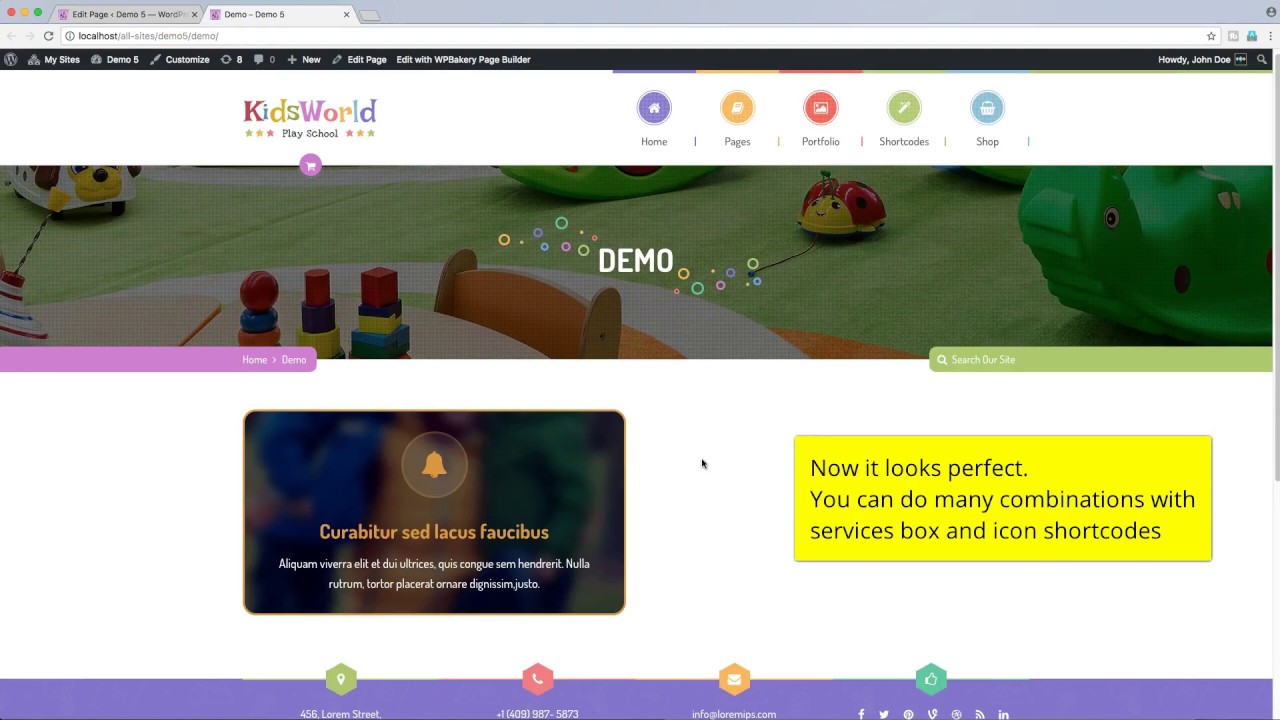Viewport: 1280px width, 720px height.
Task: Click the admin bar search magnifier icon
Action: [1262, 59]
